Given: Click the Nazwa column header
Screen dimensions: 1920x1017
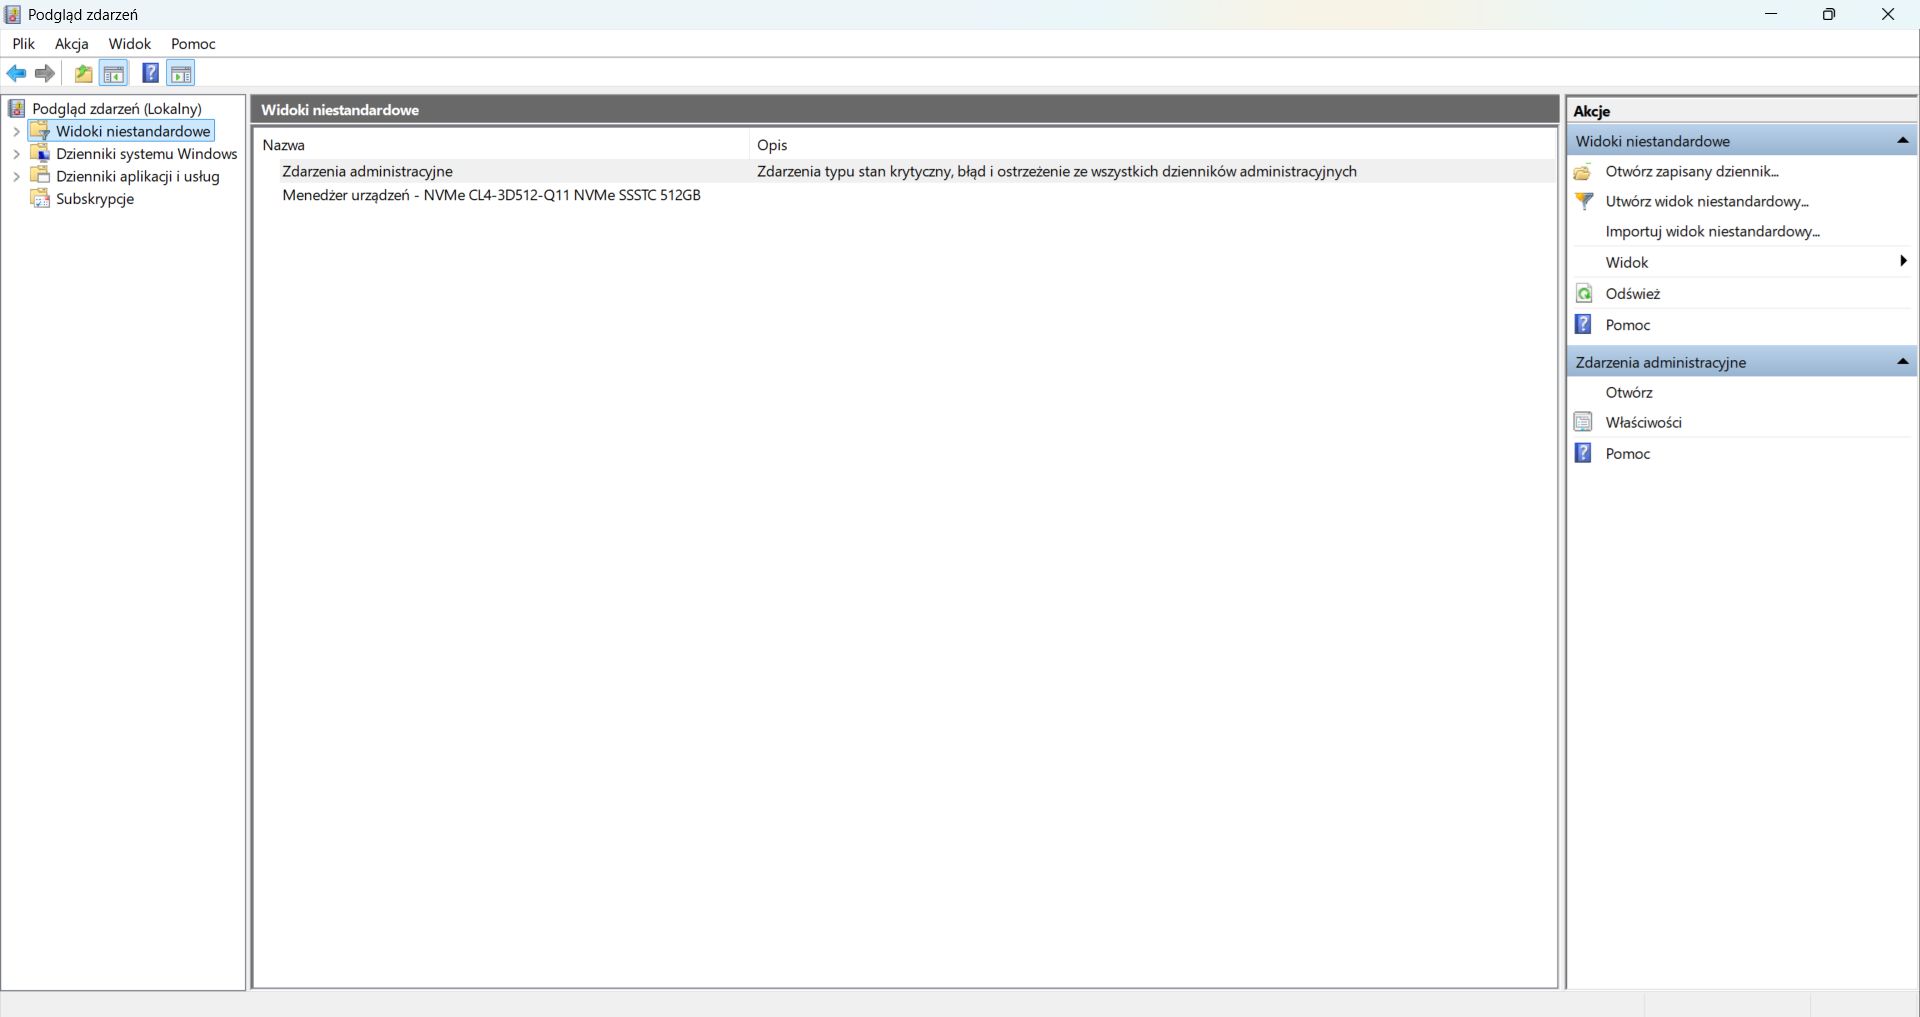Looking at the screenshot, I should (x=501, y=145).
